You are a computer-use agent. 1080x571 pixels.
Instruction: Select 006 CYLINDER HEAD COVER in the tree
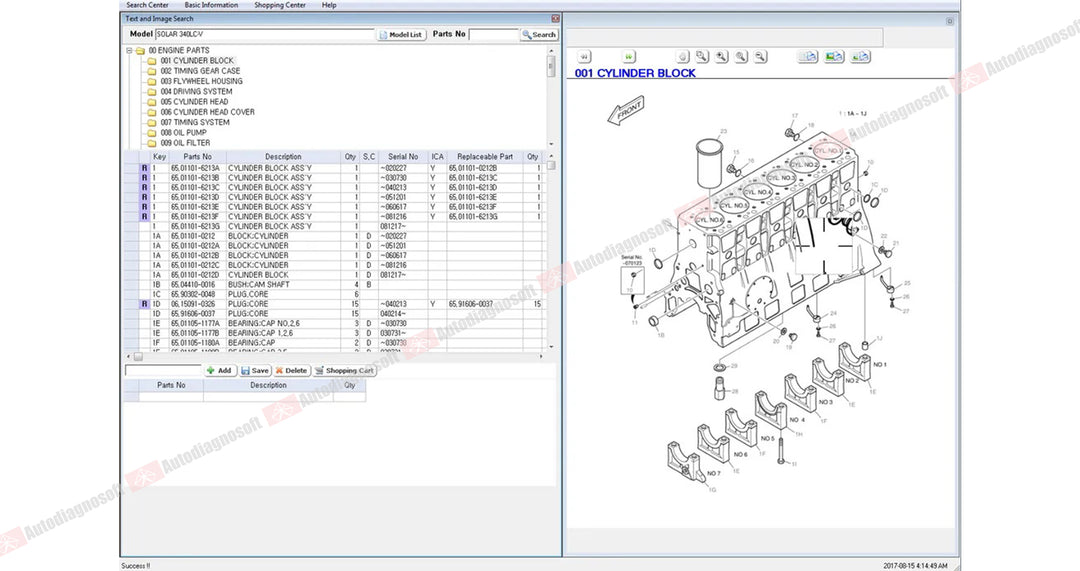207,112
